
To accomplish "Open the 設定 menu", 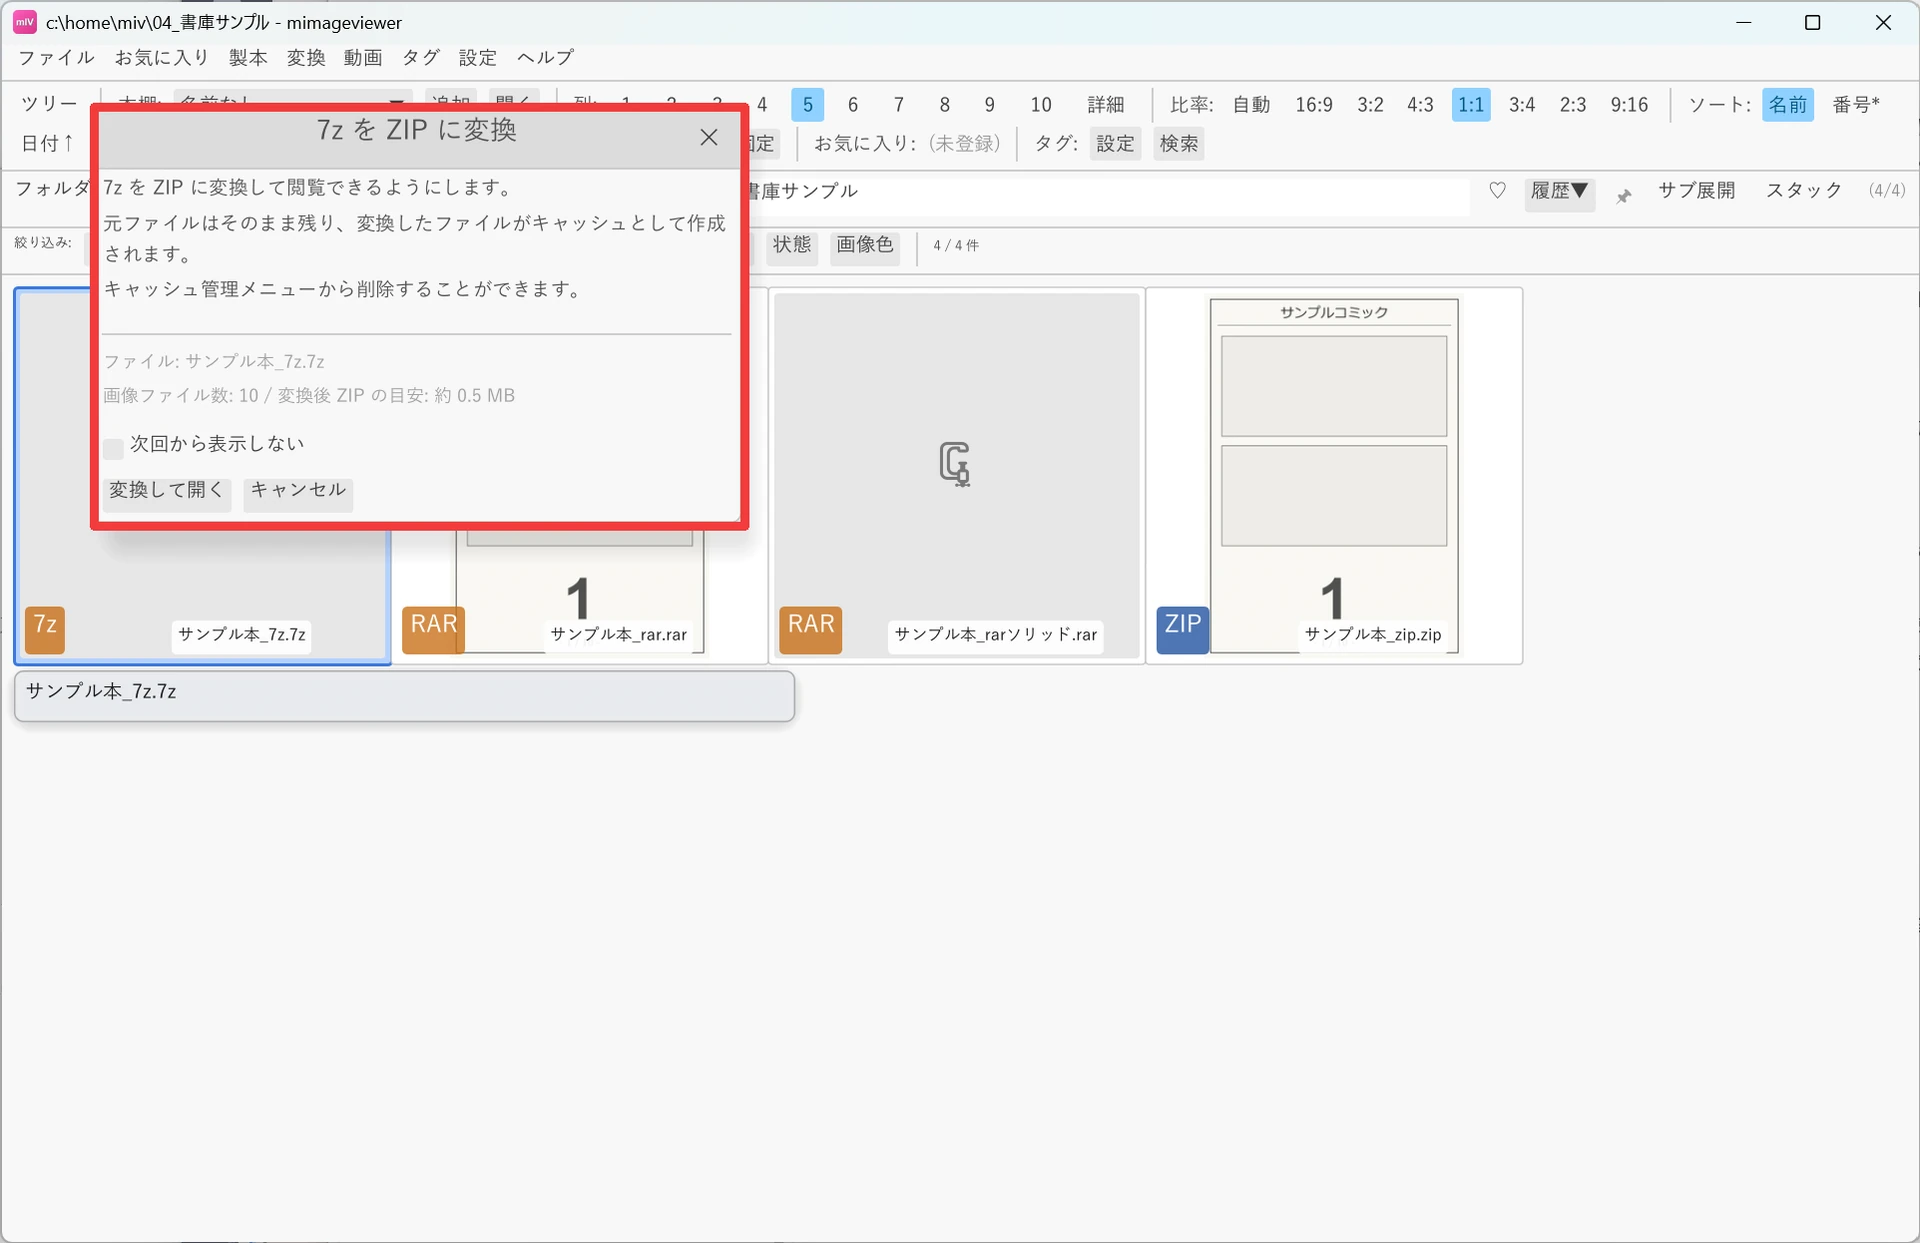I will (x=478, y=58).
